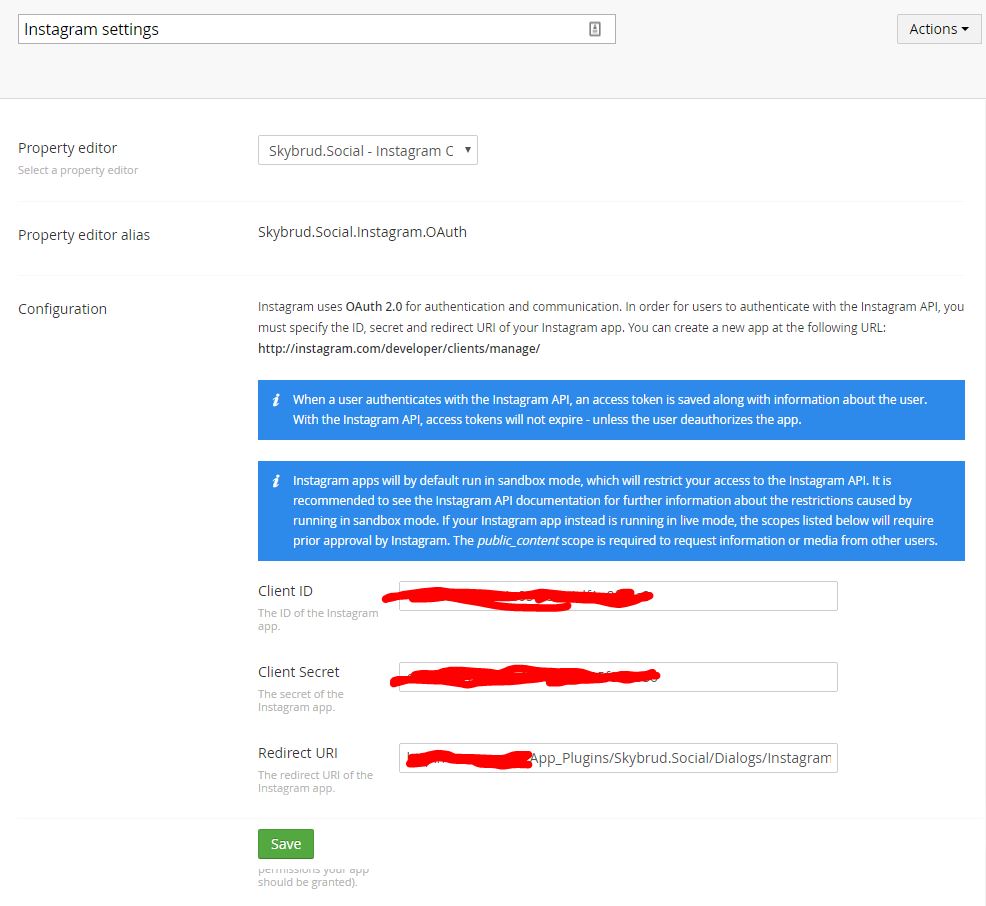Focus the Redirect URI input field
The height and width of the screenshot is (906, 986).
pos(618,758)
